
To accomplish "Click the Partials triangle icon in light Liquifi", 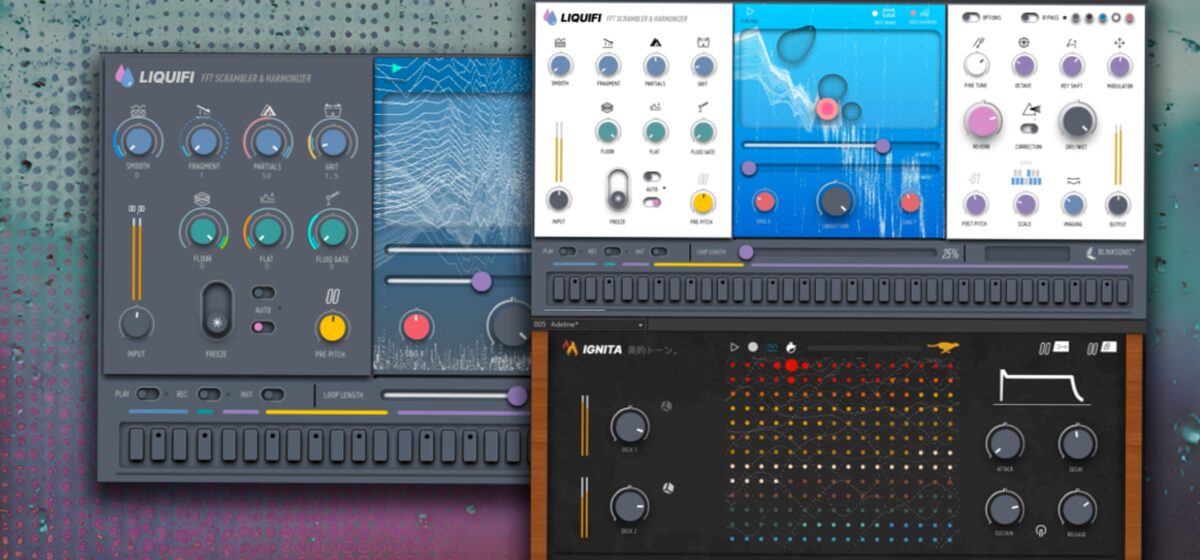I will (x=656, y=43).
